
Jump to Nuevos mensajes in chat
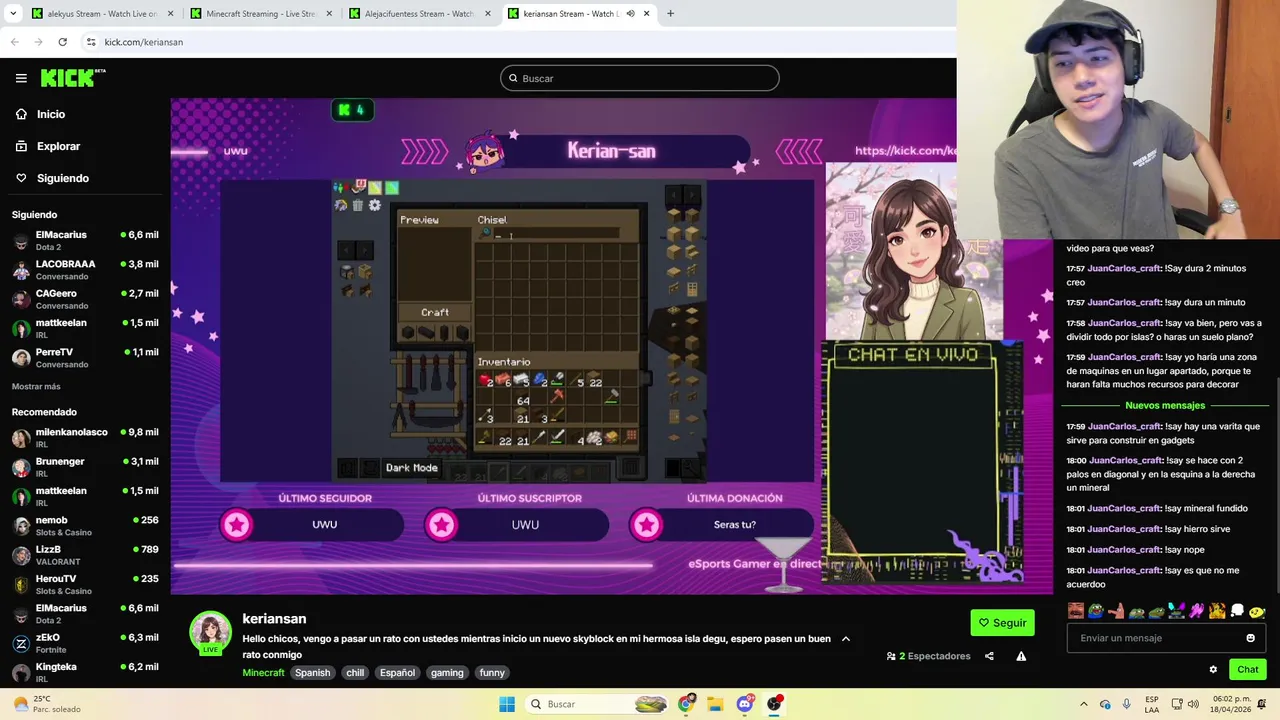tap(1165, 405)
